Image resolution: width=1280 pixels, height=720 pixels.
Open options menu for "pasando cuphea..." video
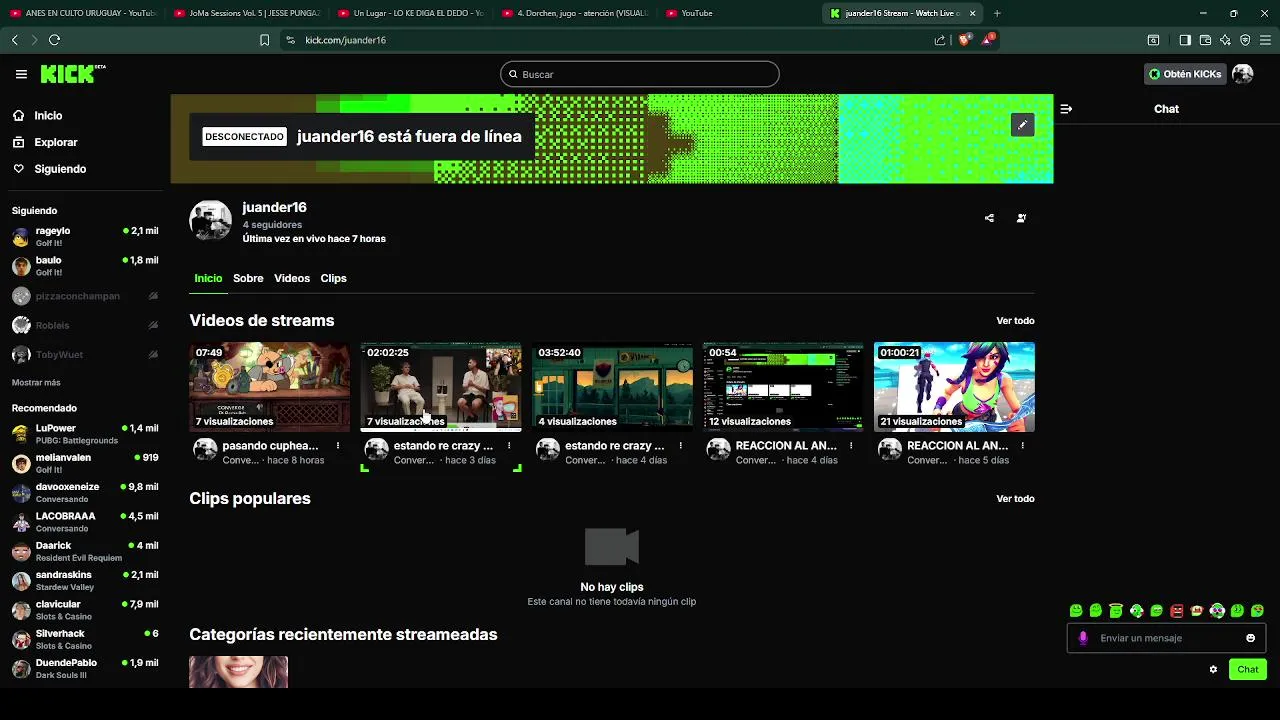click(x=338, y=446)
